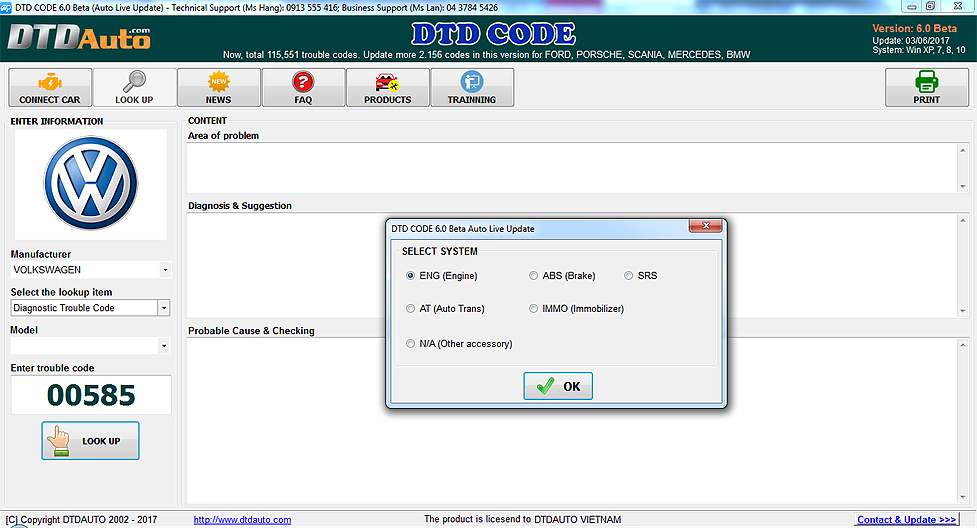This screenshot has height=528, width=977.
Task: Restore the DTD CODE main window
Action: click(930, 6)
